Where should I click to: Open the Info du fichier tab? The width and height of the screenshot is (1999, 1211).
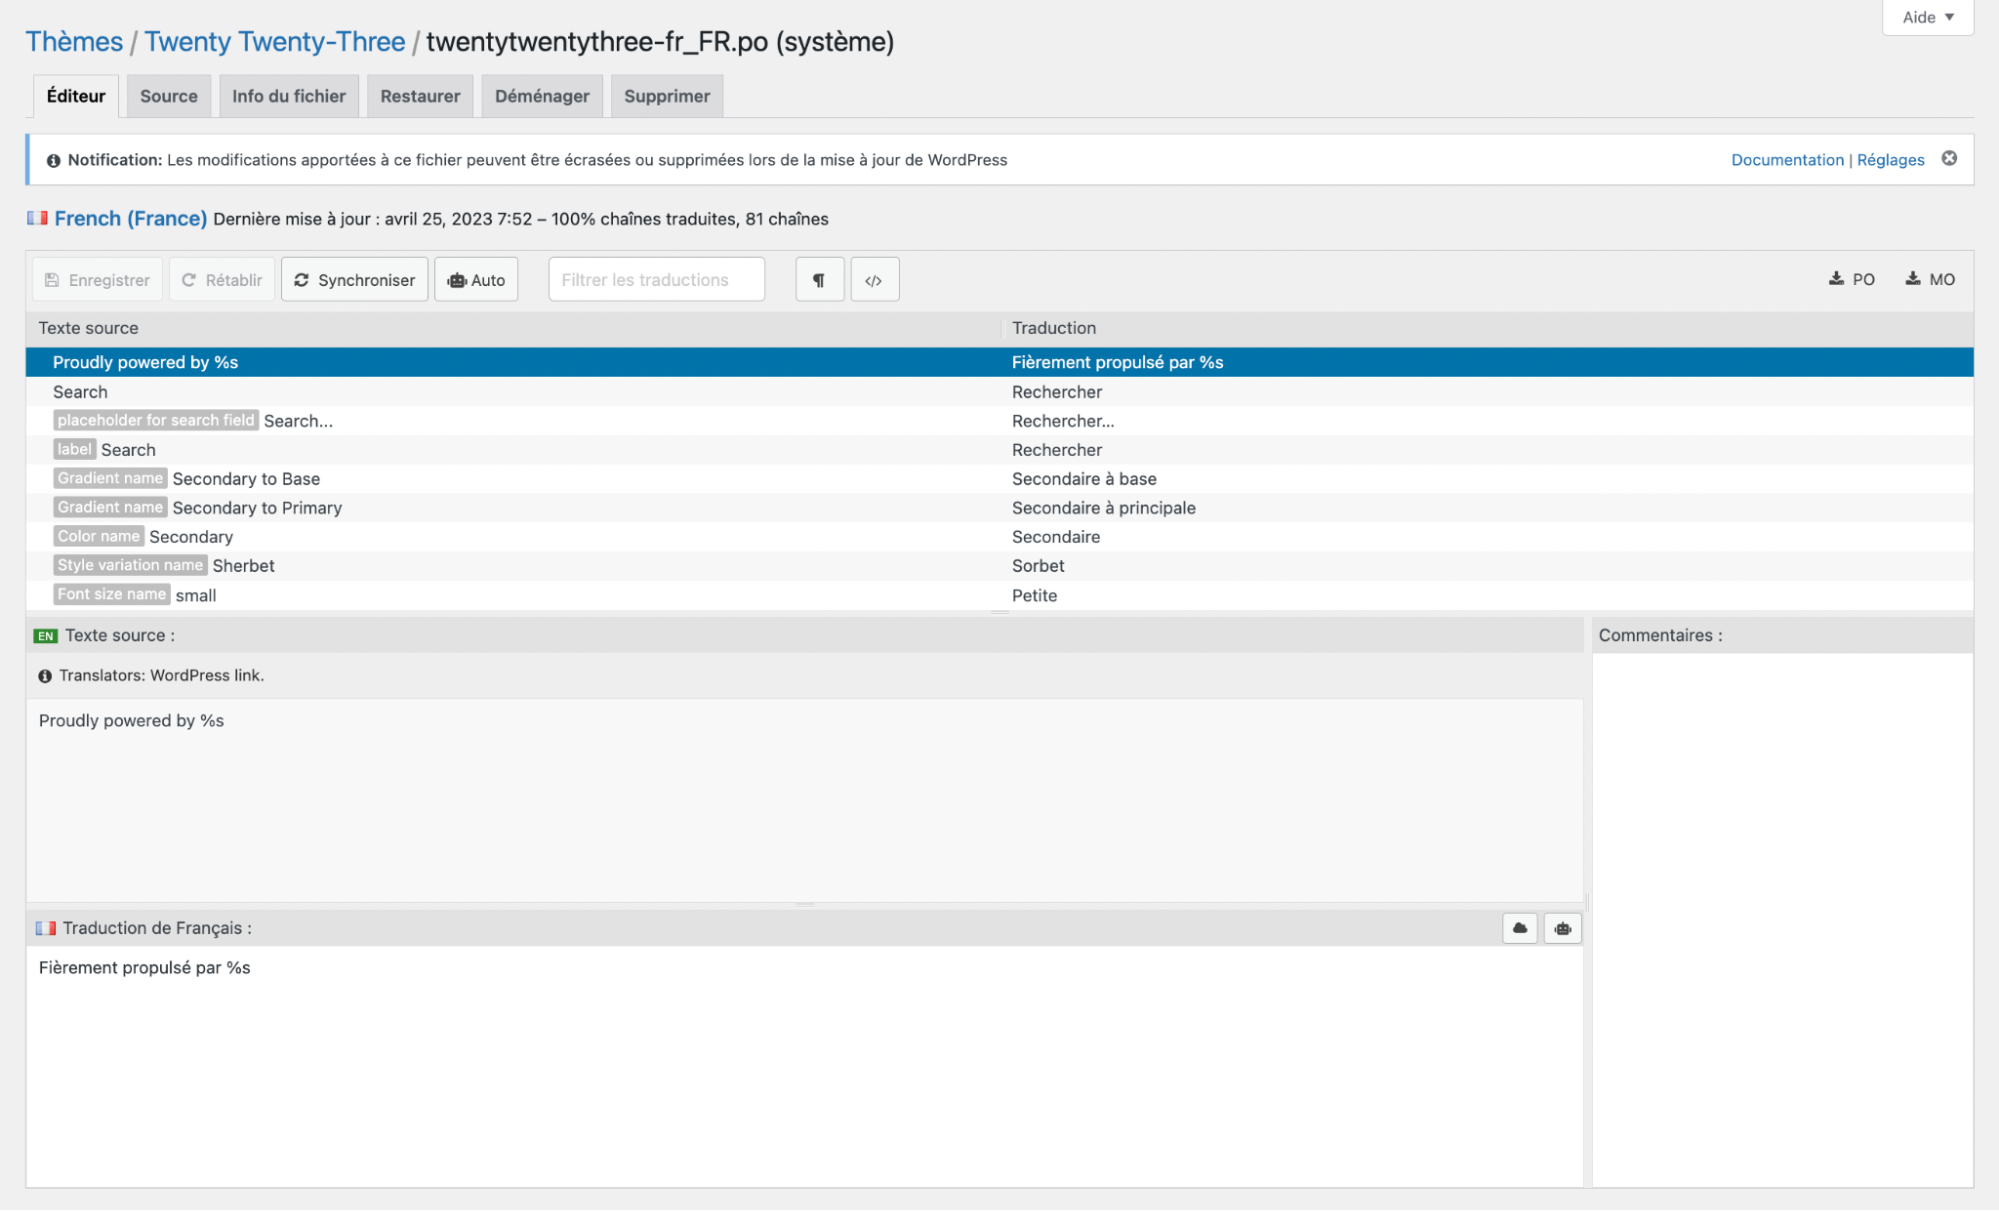tap(289, 96)
